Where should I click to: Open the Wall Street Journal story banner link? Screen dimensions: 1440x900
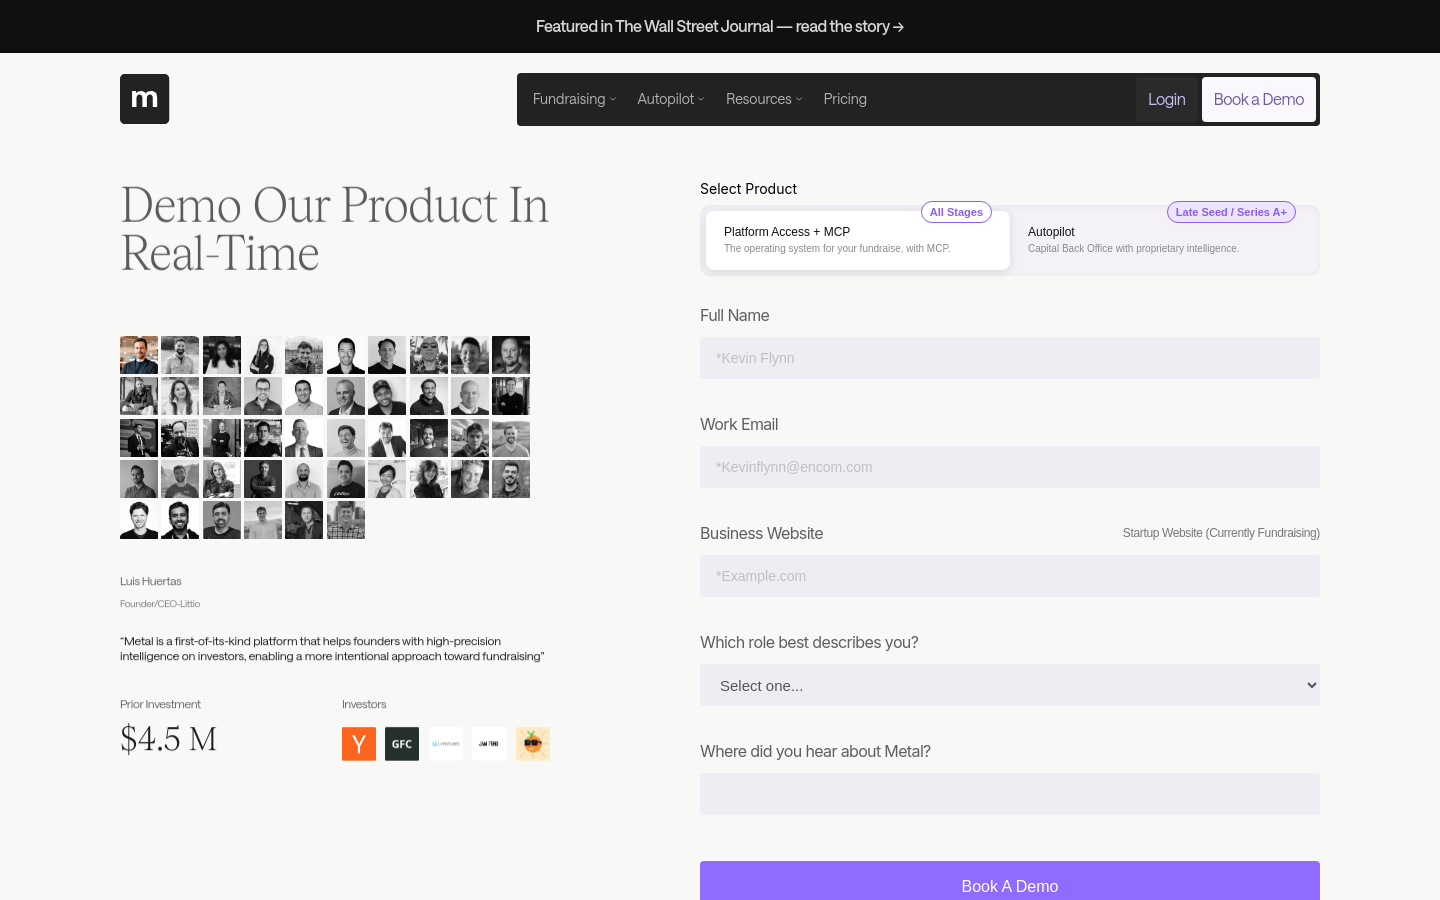click(x=720, y=27)
